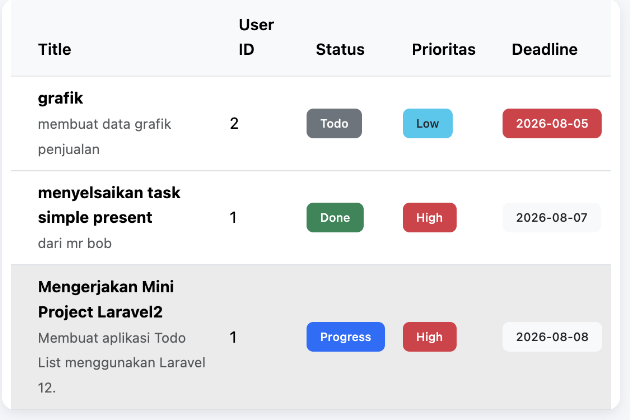Click the Title column header
Screen dimensions: 630x420
(x=55, y=50)
